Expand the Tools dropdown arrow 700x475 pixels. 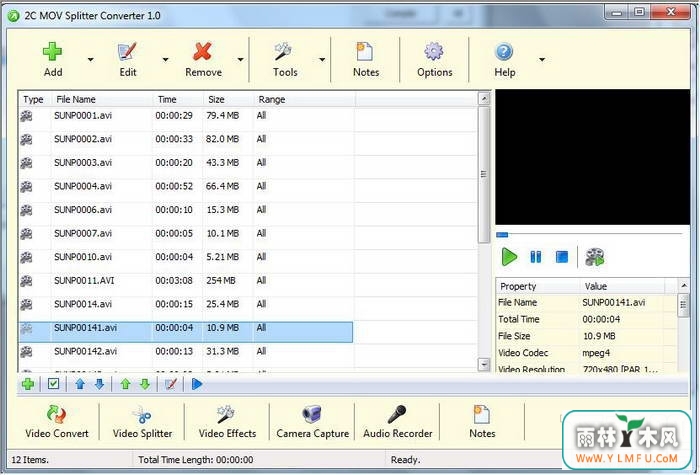(x=322, y=59)
